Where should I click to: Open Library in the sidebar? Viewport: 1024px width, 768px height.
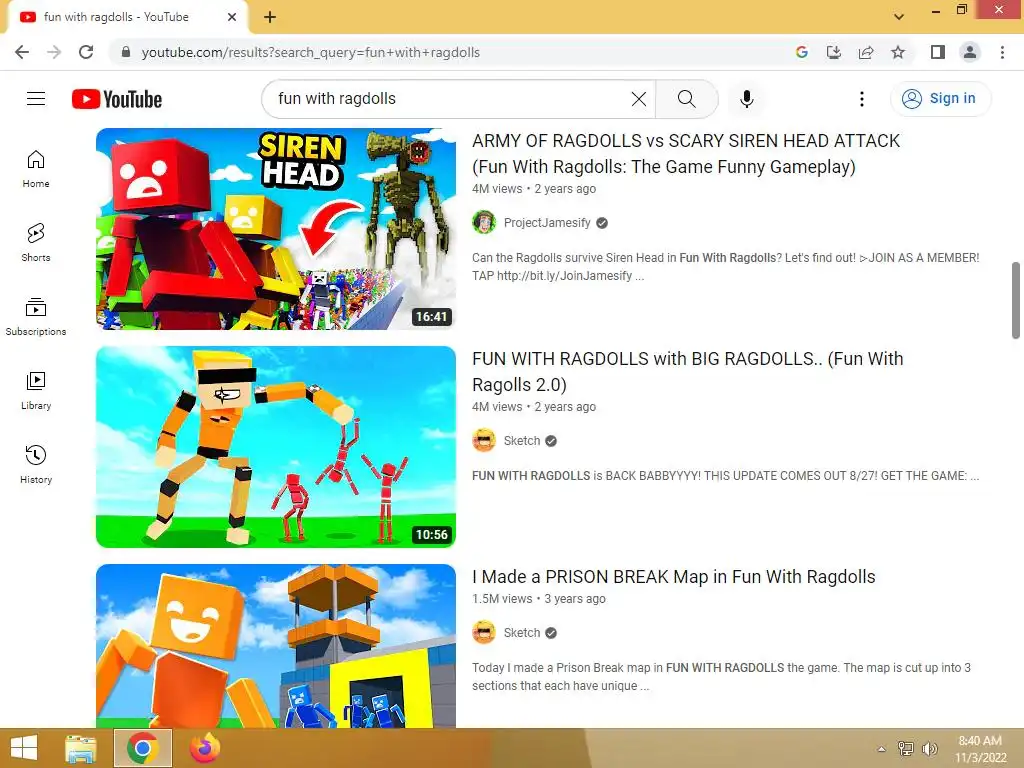36,391
